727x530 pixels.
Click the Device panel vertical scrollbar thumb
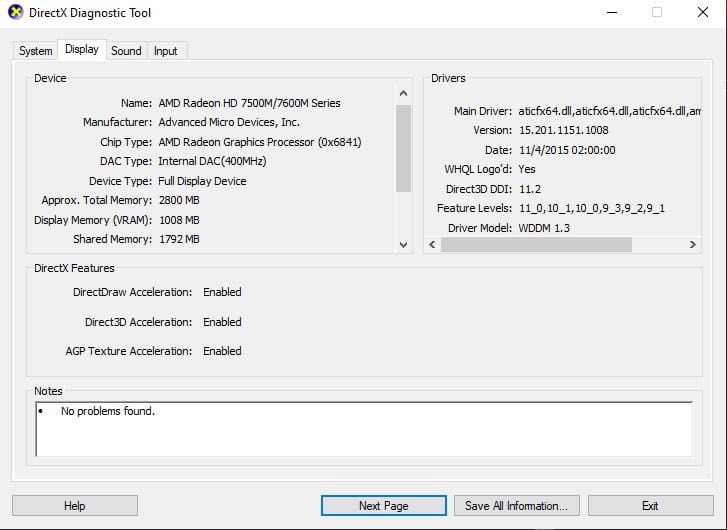click(403, 148)
